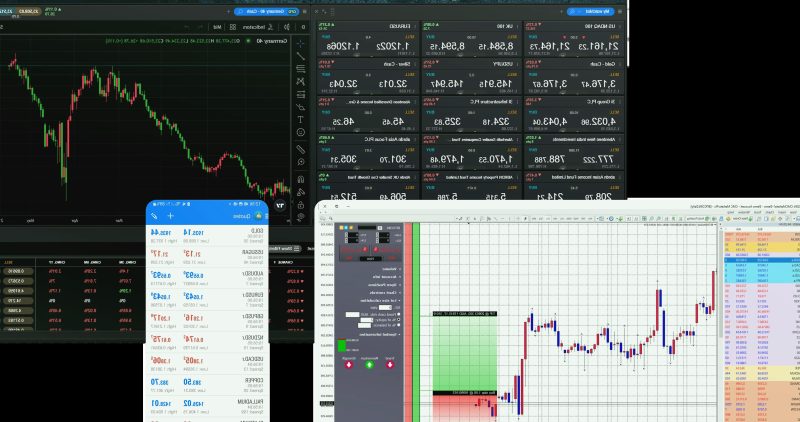This screenshot has height=422, width=800.
Task: Open the forecast and position measurement tool
Action: pos(301,94)
